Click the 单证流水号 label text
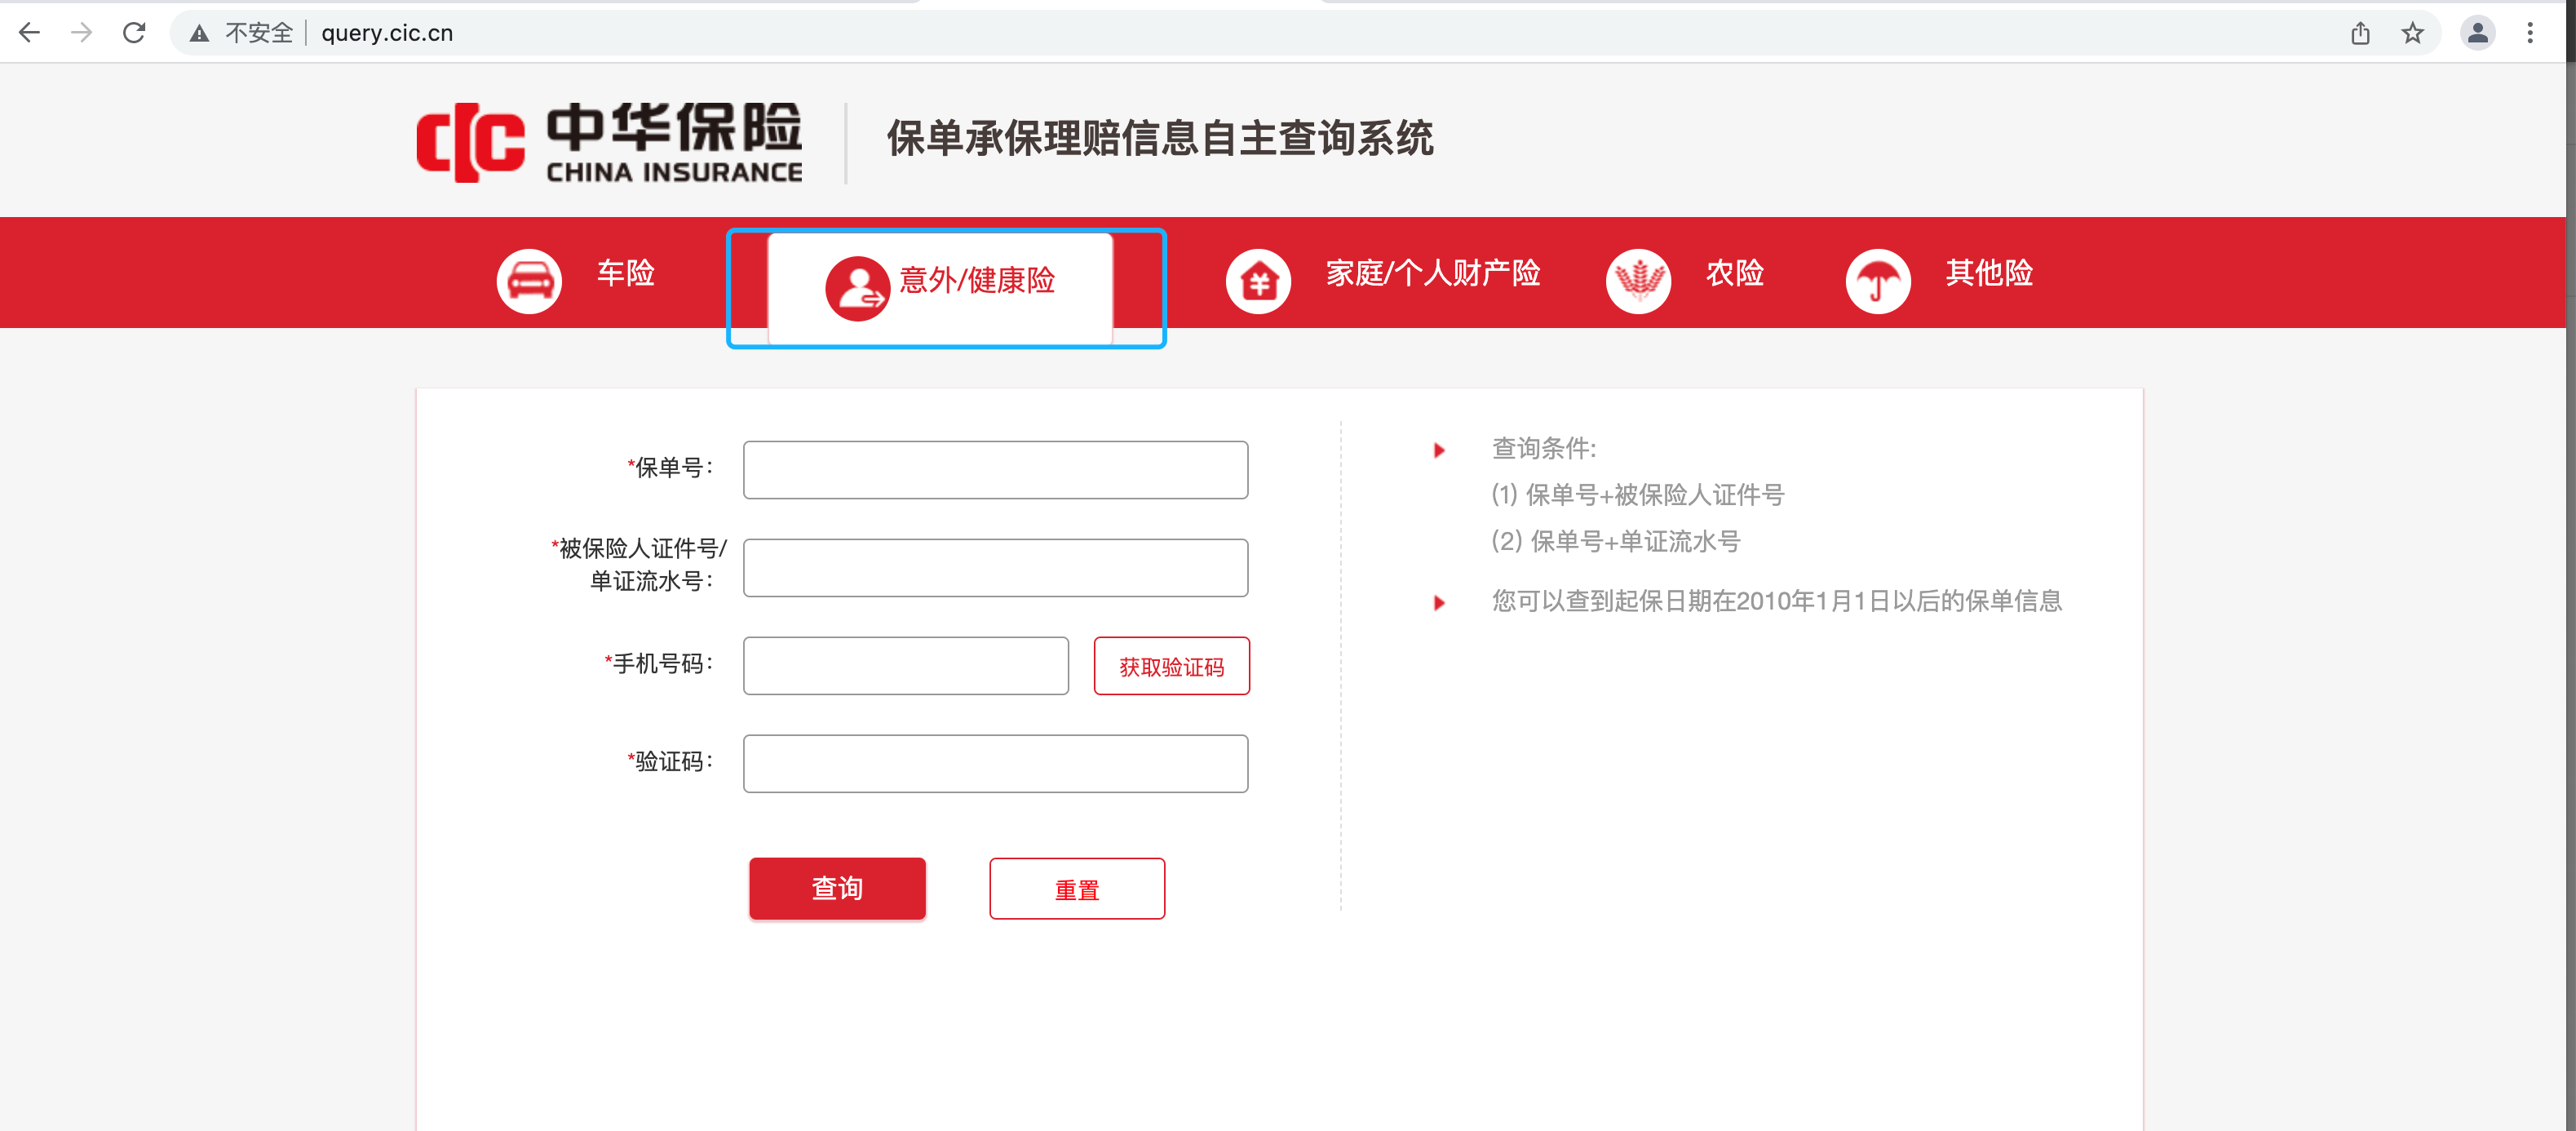This screenshot has height=1131, width=2576. click(x=651, y=581)
